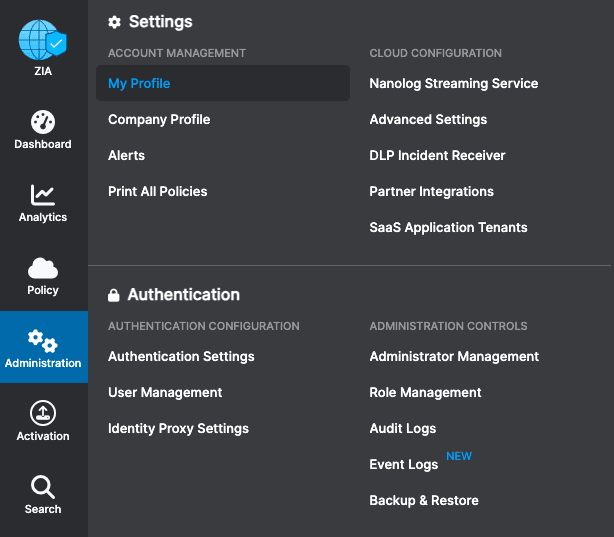The image size is (614, 537).
Task: Click the ZIA globe shield logo
Action: [42, 42]
